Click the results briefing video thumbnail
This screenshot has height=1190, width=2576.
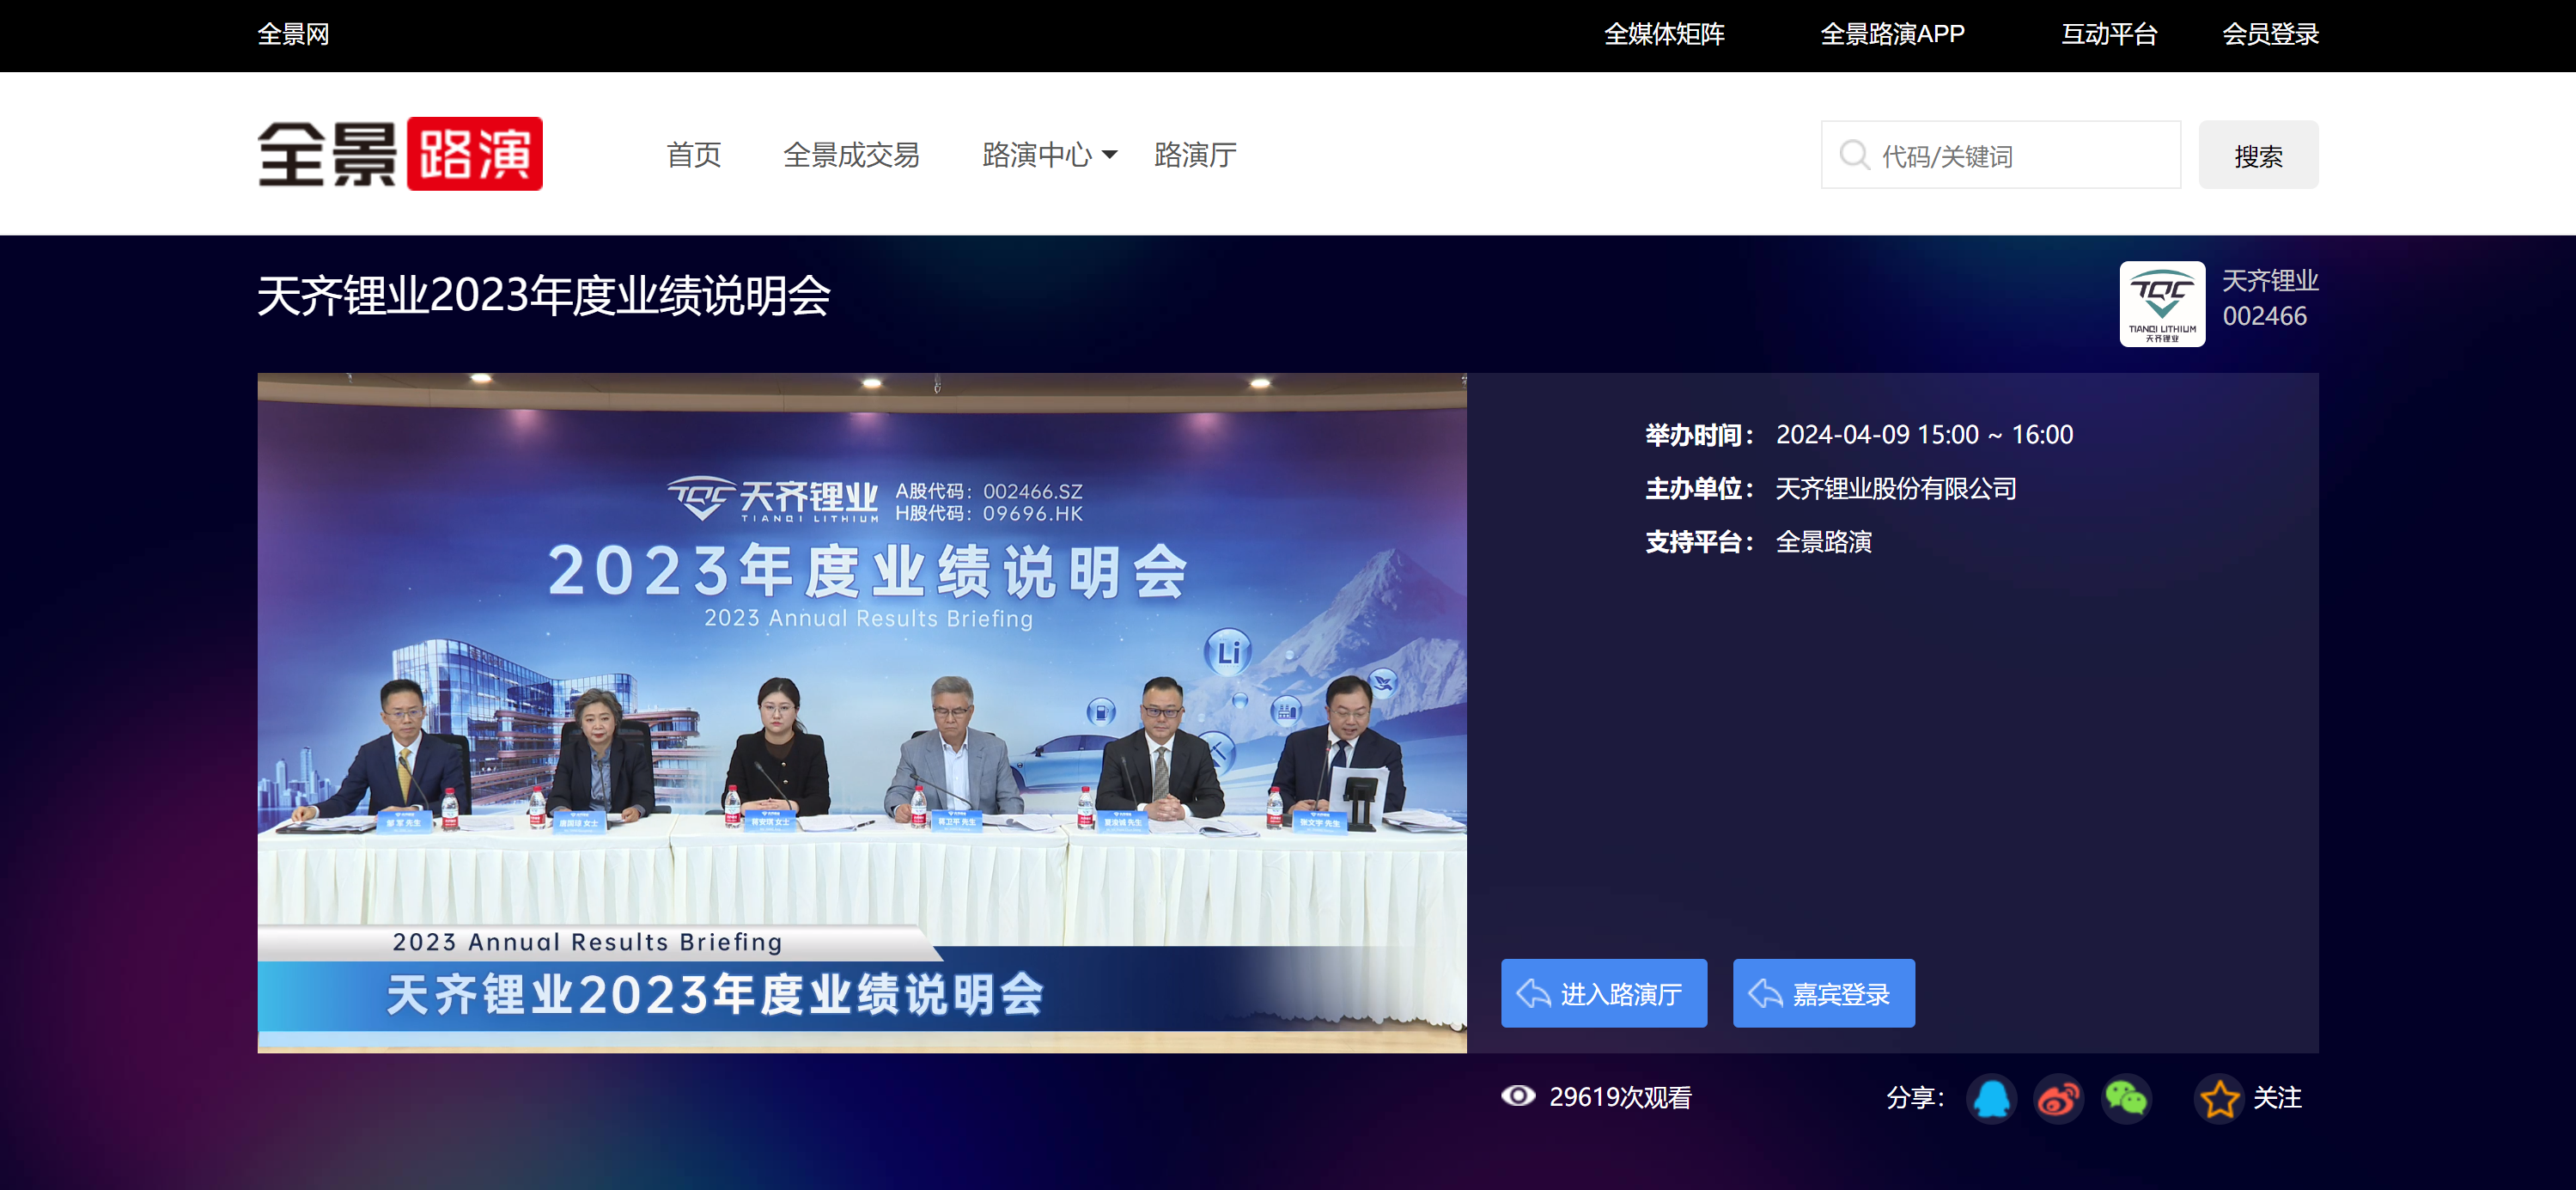[861, 712]
